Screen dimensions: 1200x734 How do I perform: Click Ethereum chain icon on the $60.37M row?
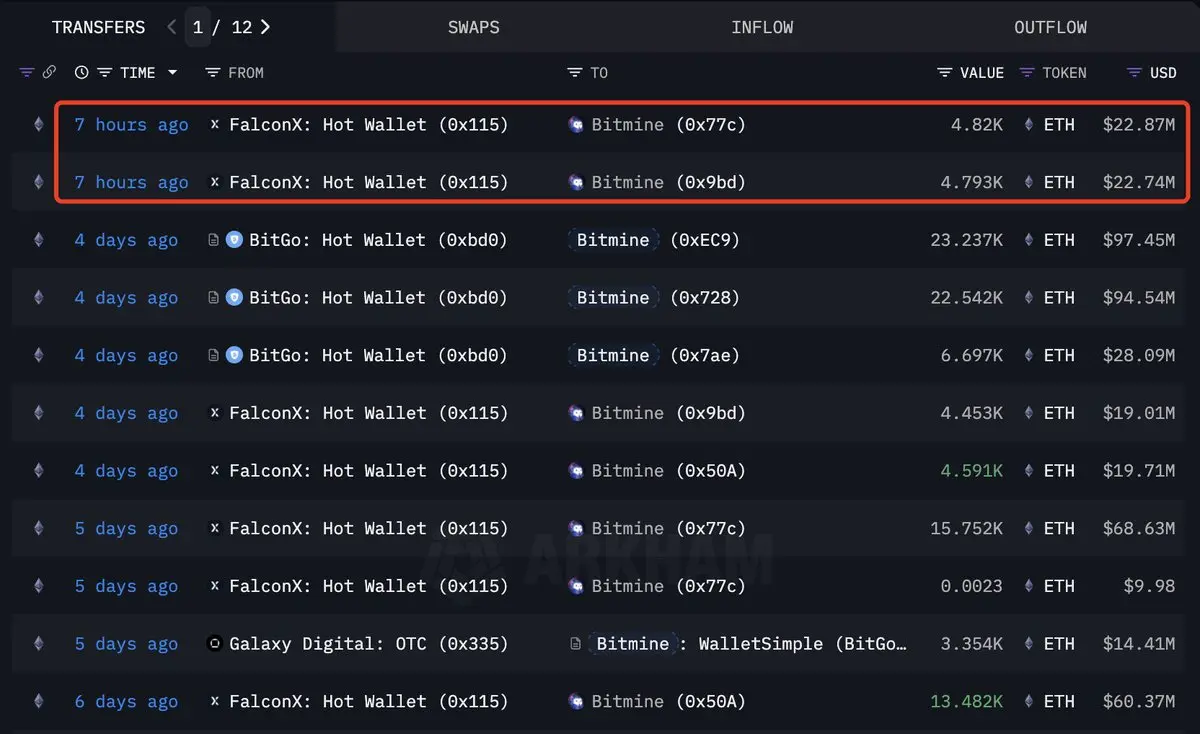point(39,702)
